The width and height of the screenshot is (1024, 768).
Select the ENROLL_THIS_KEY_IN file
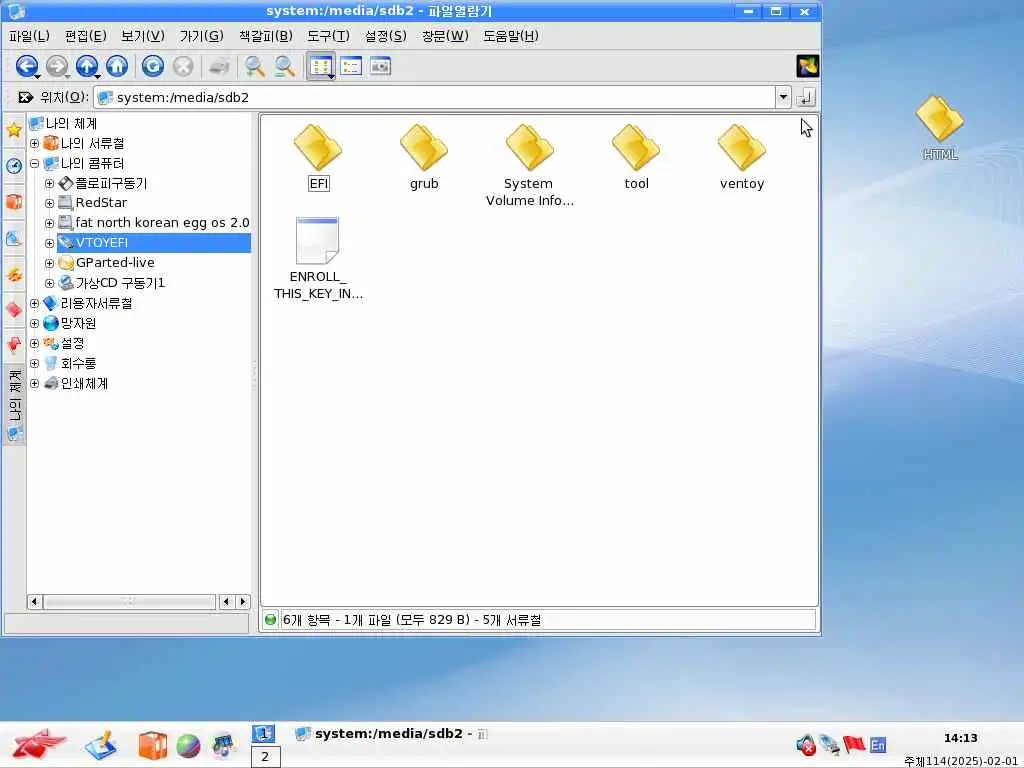(x=318, y=259)
